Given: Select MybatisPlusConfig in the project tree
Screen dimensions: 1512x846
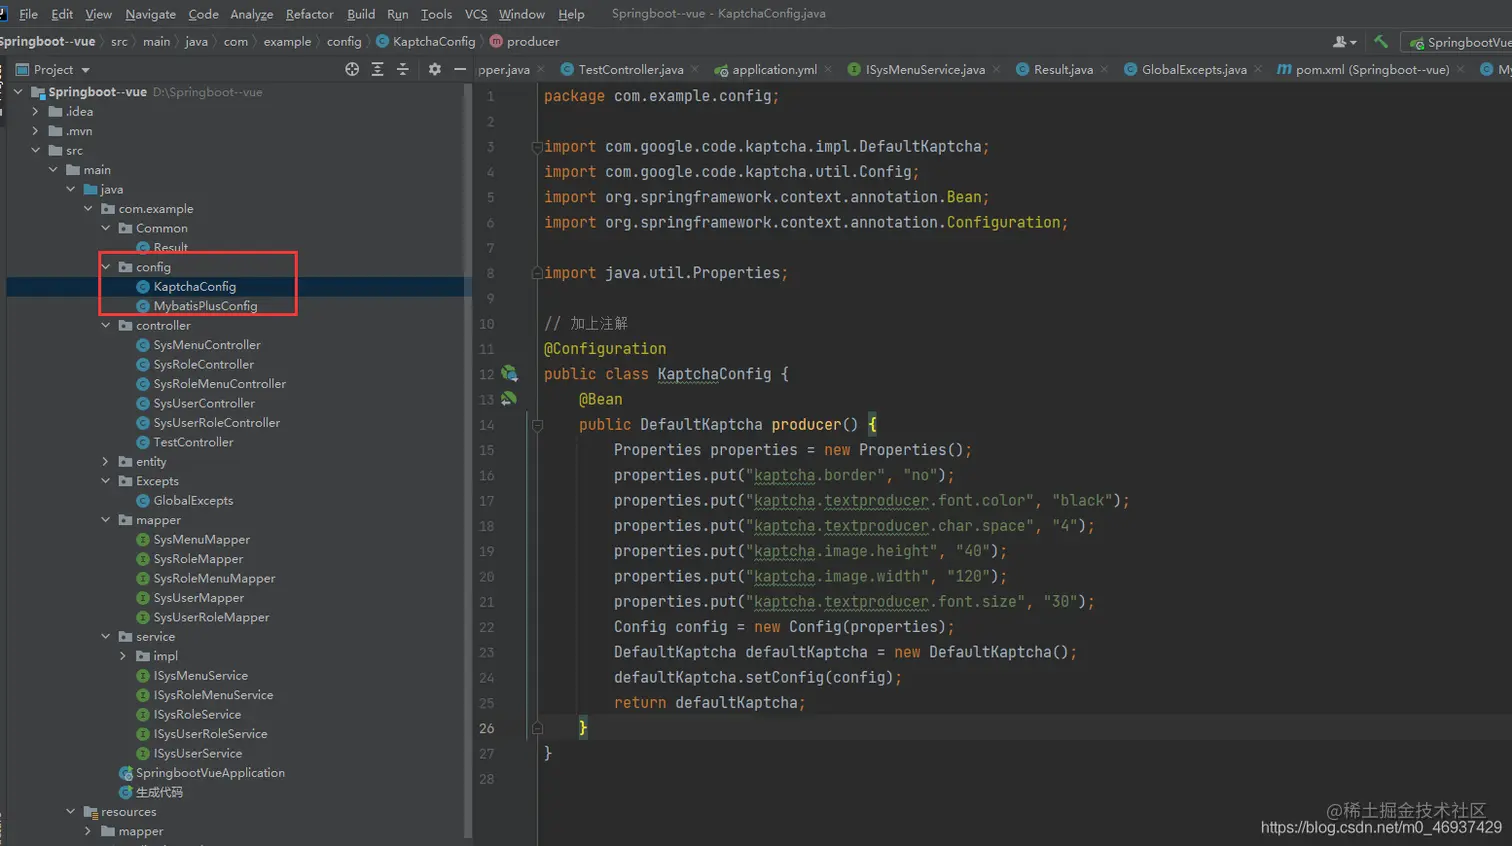Looking at the screenshot, I should click(x=205, y=306).
